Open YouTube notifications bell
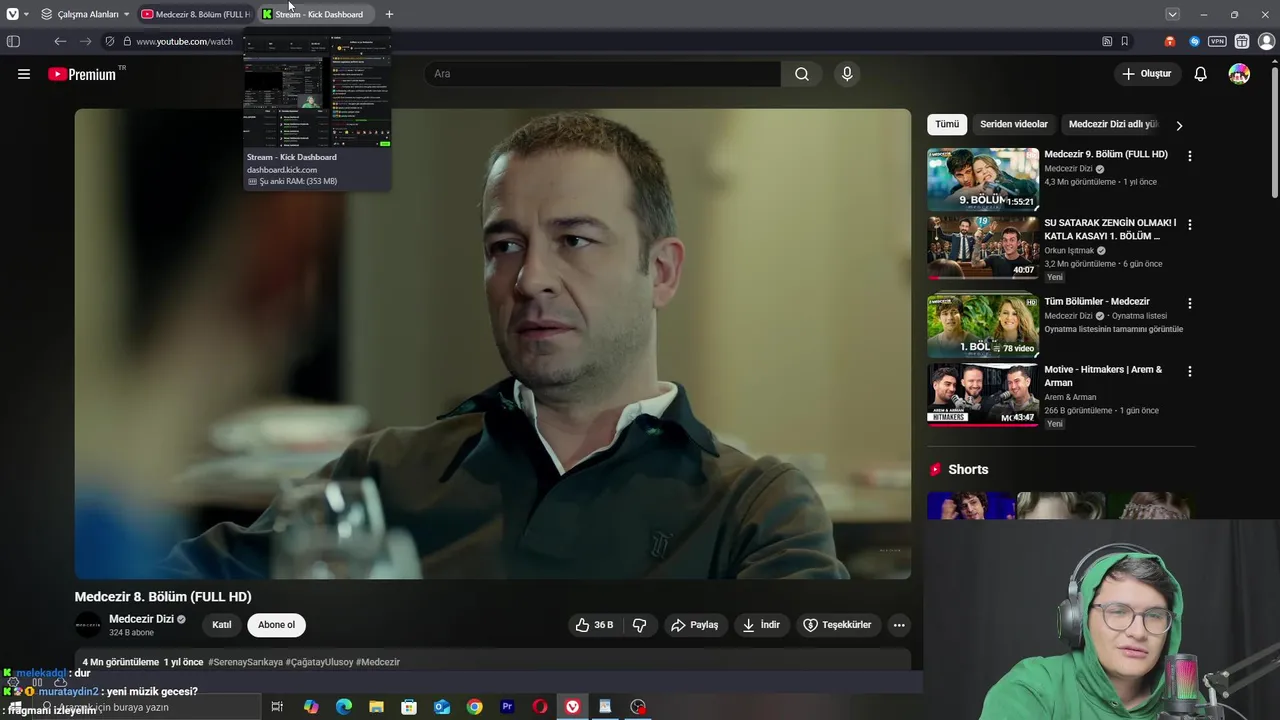 [x=1201, y=74]
